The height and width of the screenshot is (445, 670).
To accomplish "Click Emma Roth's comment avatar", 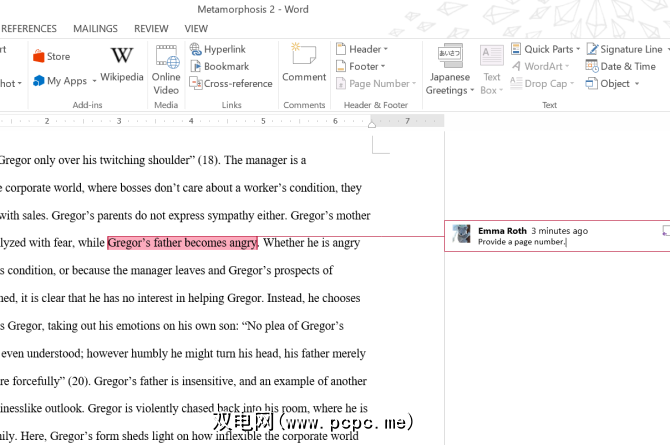I will pos(461,234).
